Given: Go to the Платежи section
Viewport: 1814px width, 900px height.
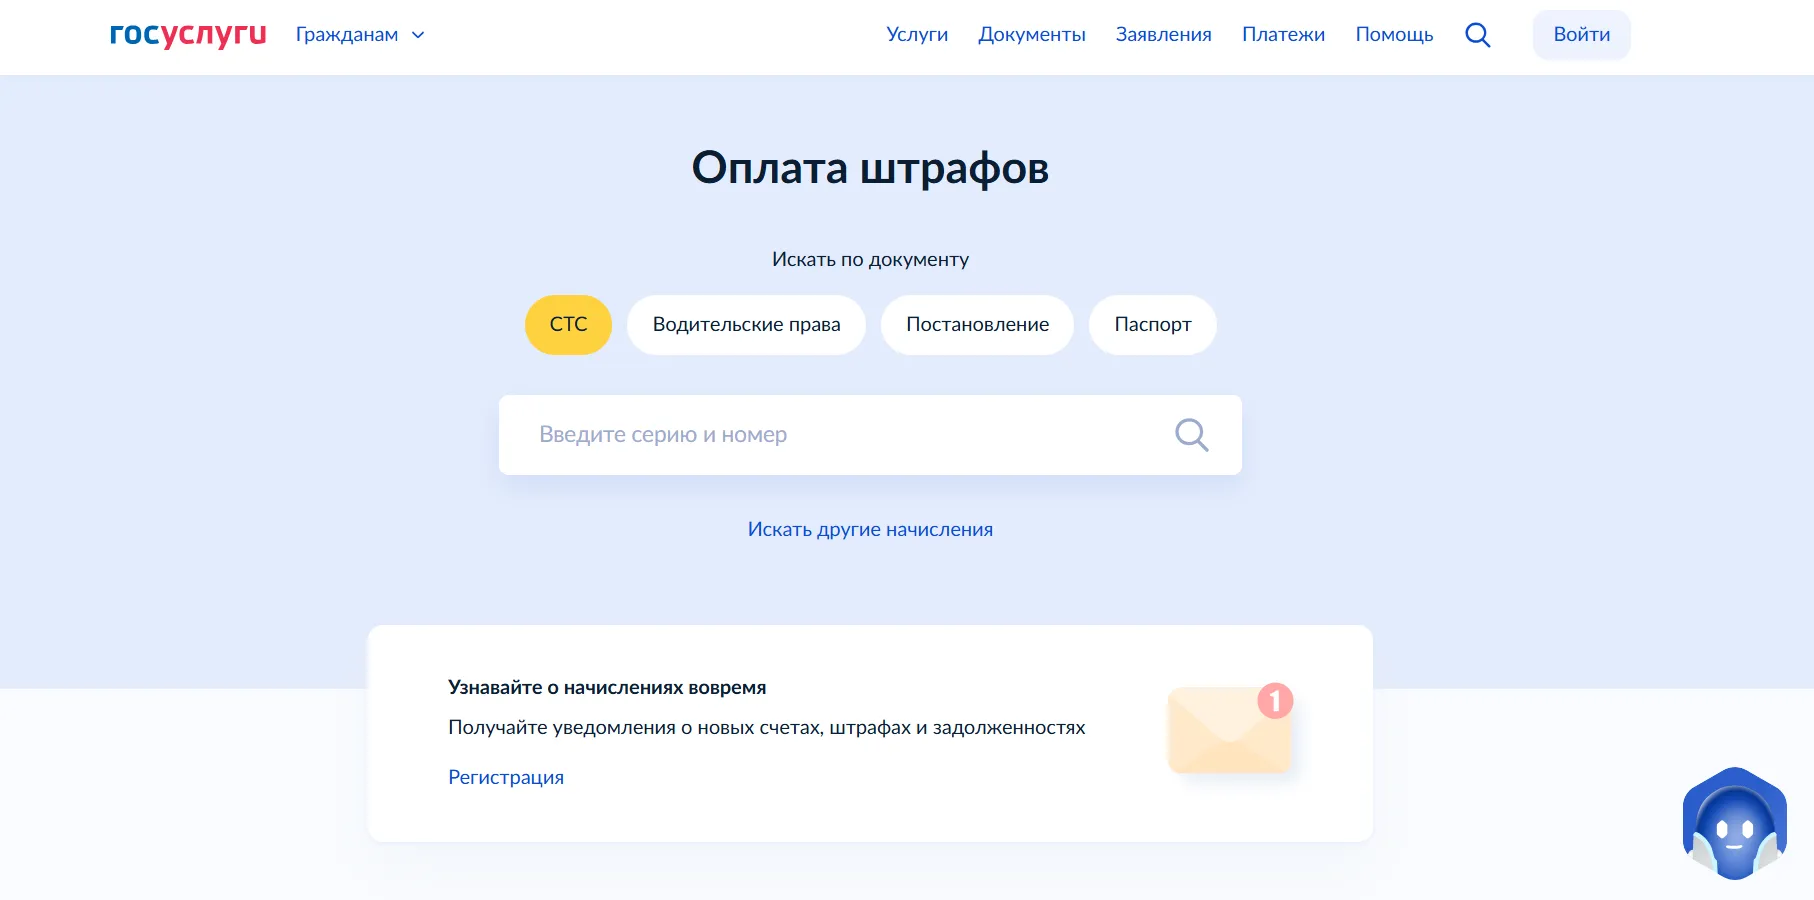Looking at the screenshot, I should 1283,34.
